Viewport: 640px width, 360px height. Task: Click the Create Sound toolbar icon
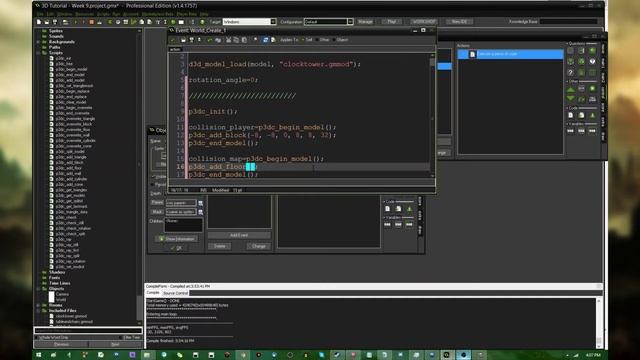(118, 22)
